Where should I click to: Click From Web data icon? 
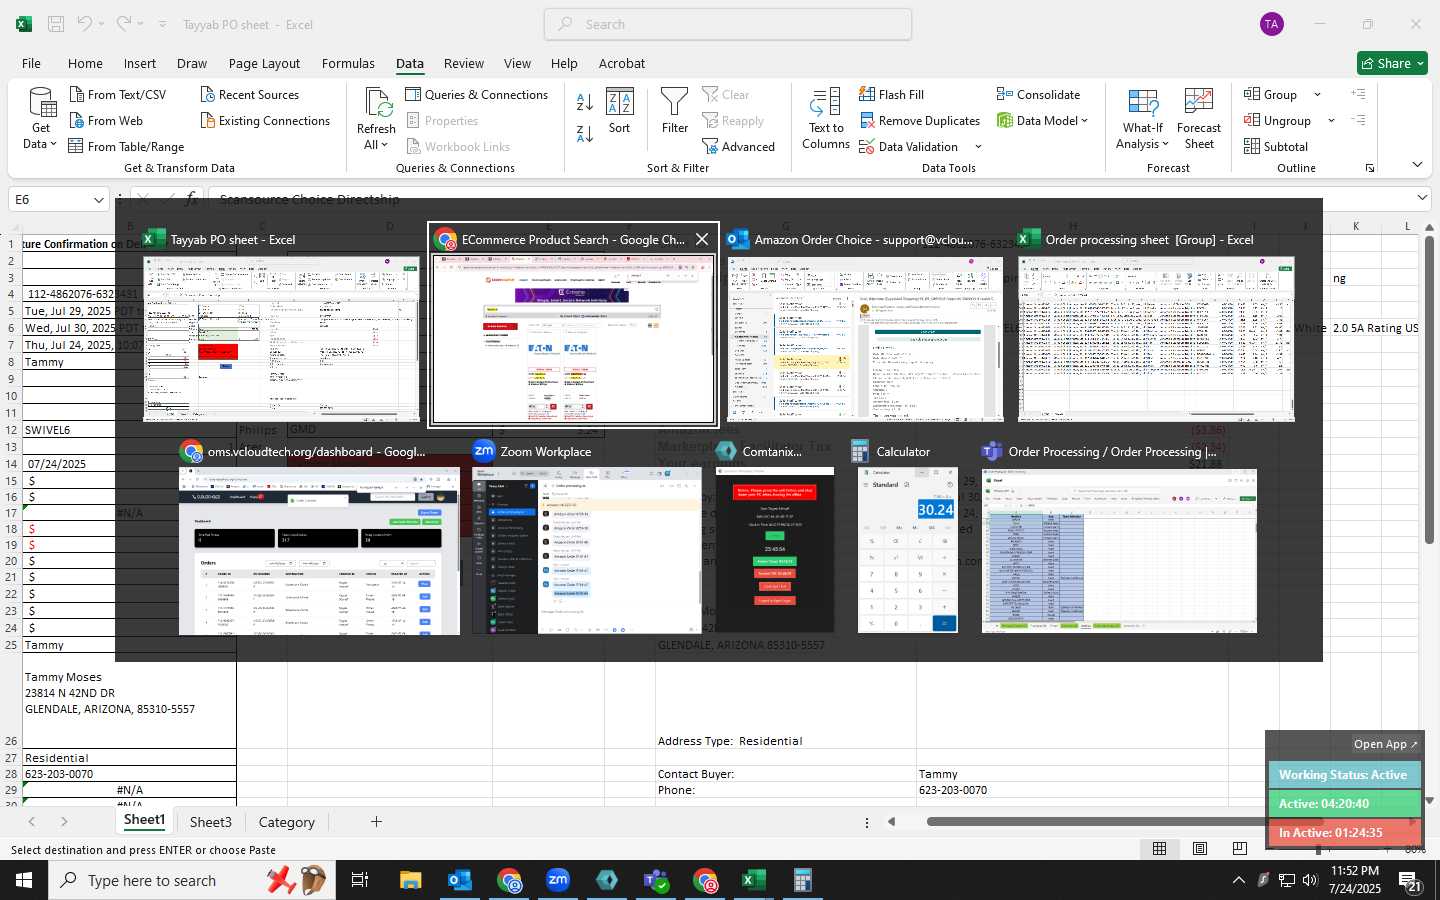point(77,120)
